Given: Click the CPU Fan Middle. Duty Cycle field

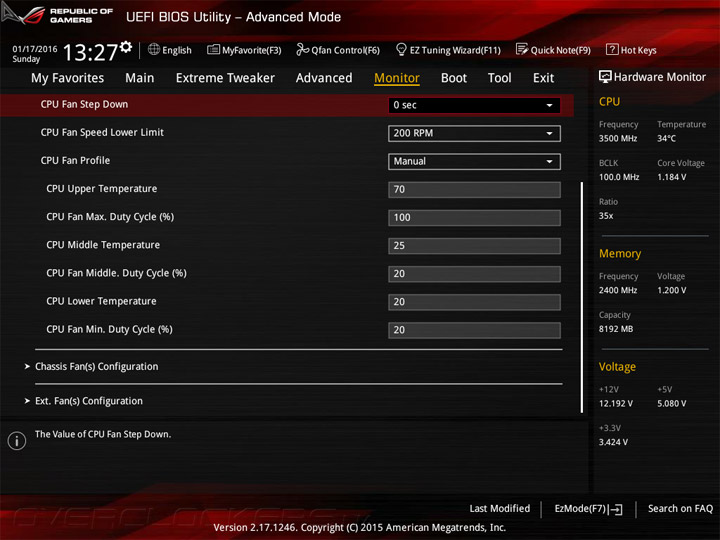Looking at the screenshot, I should point(474,274).
